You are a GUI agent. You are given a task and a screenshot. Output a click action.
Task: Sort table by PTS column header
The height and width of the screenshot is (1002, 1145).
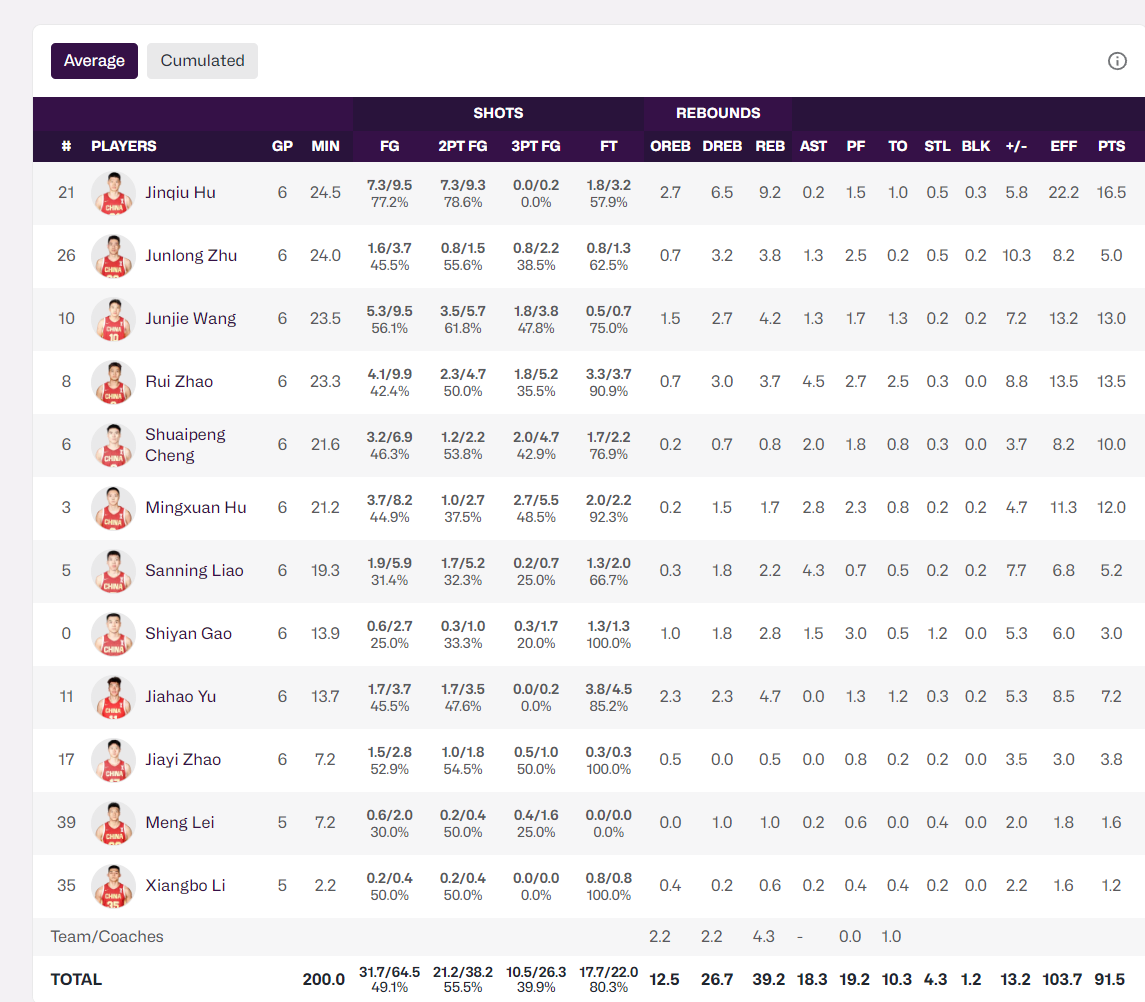click(1111, 146)
